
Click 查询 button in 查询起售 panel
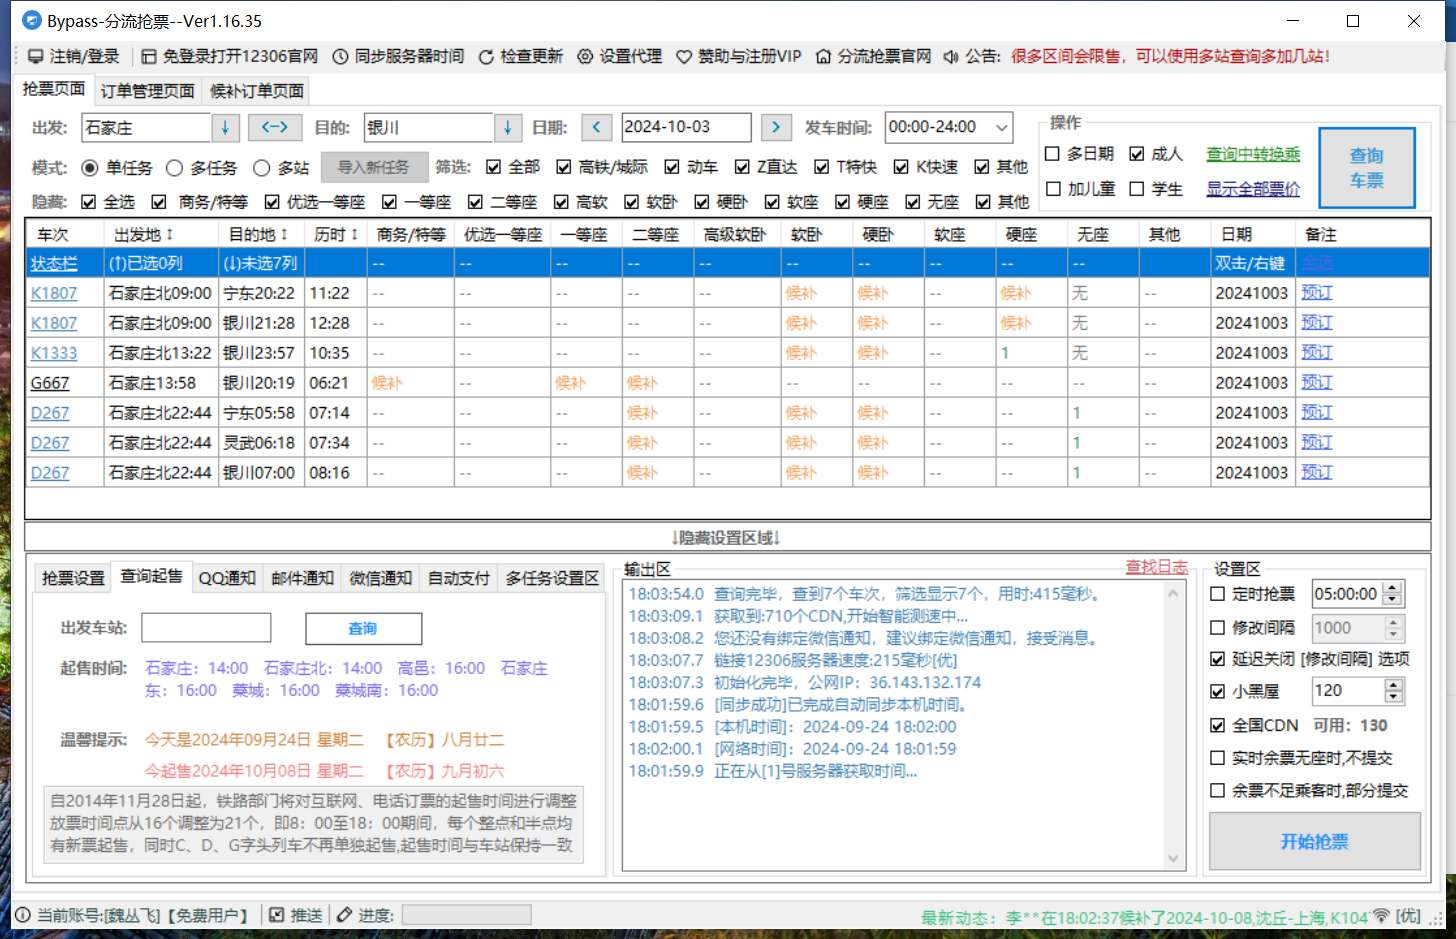pos(363,628)
